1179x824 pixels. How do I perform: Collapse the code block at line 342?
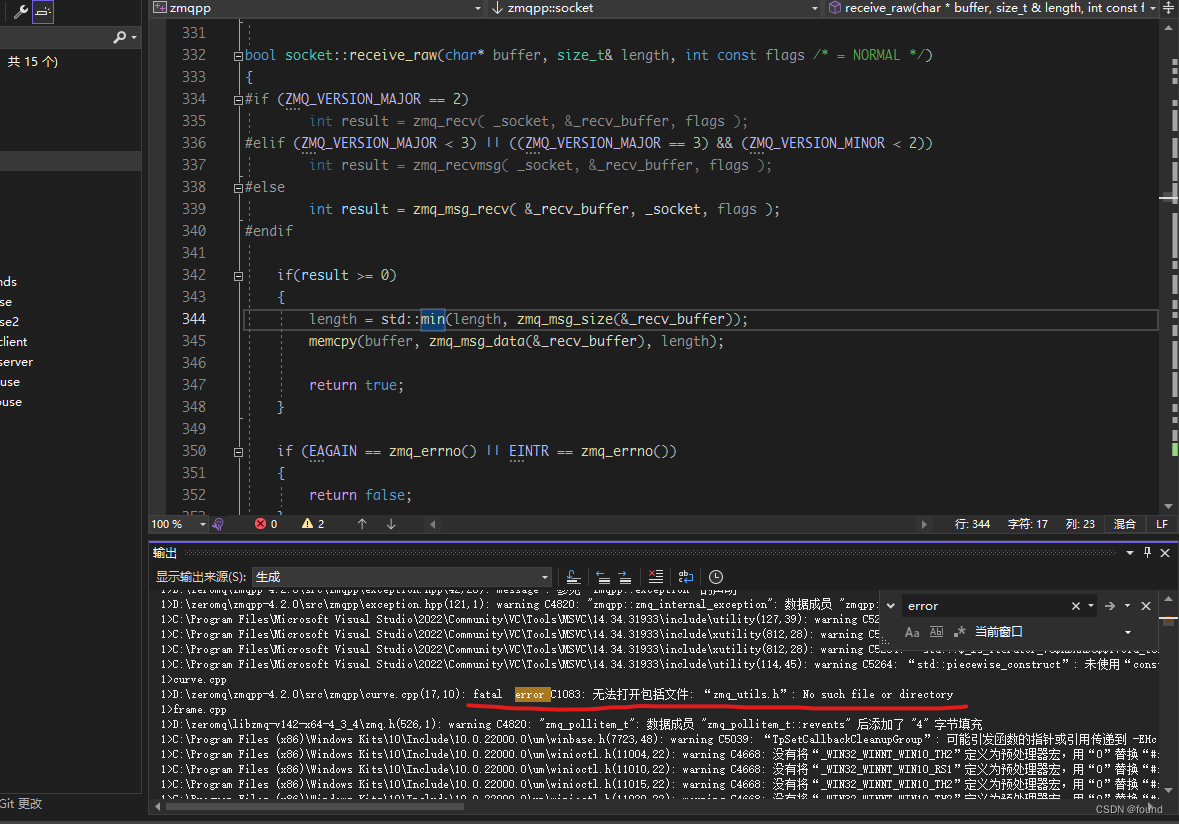point(238,275)
